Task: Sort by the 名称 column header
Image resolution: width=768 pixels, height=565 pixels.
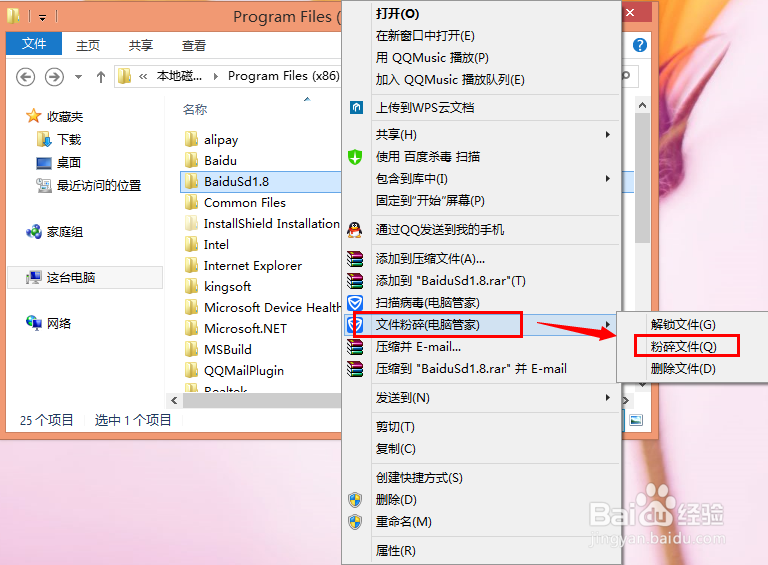Action: (x=195, y=110)
